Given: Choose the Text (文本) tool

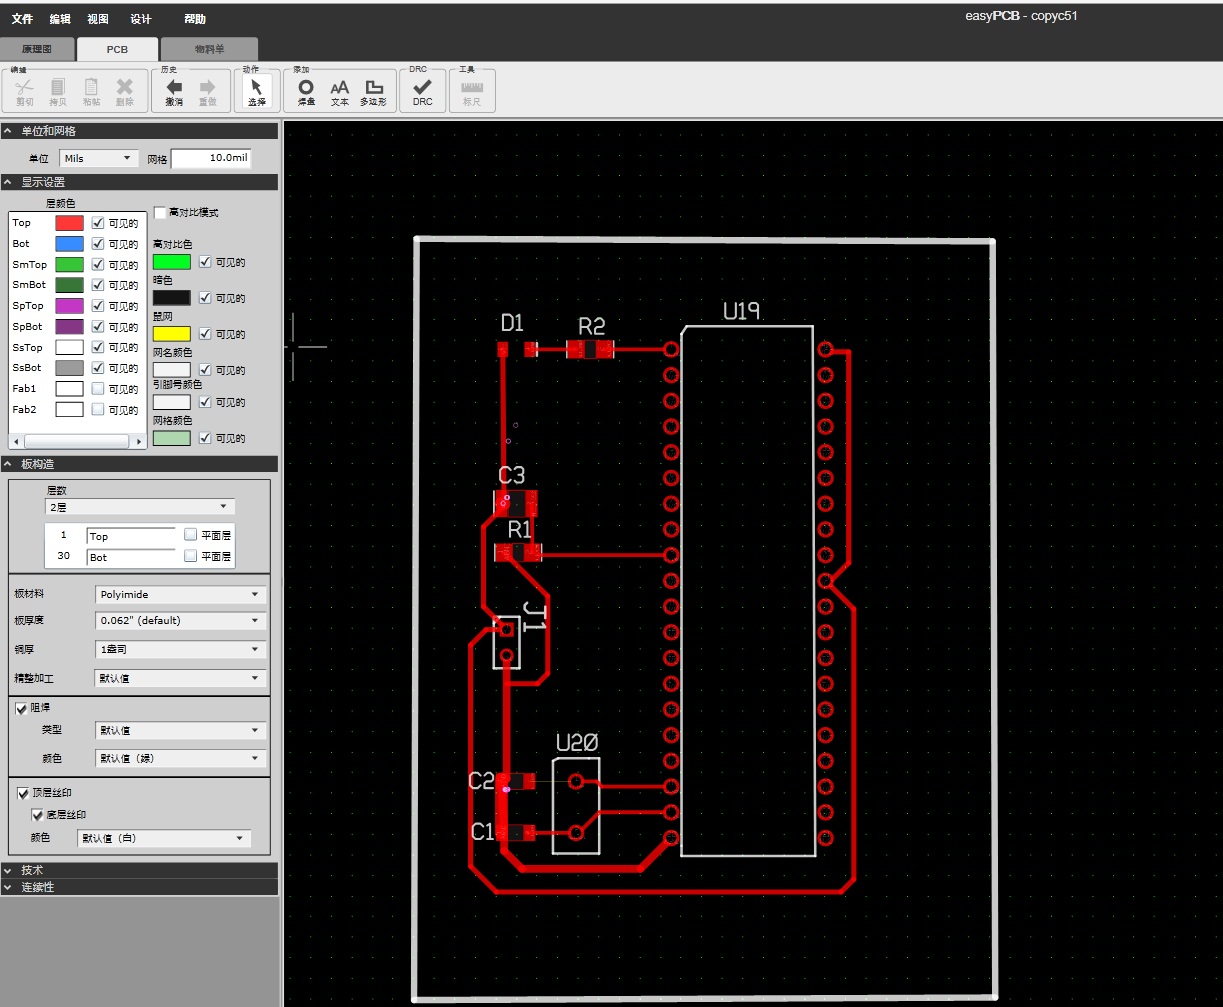Looking at the screenshot, I should pyautogui.click(x=340, y=88).
